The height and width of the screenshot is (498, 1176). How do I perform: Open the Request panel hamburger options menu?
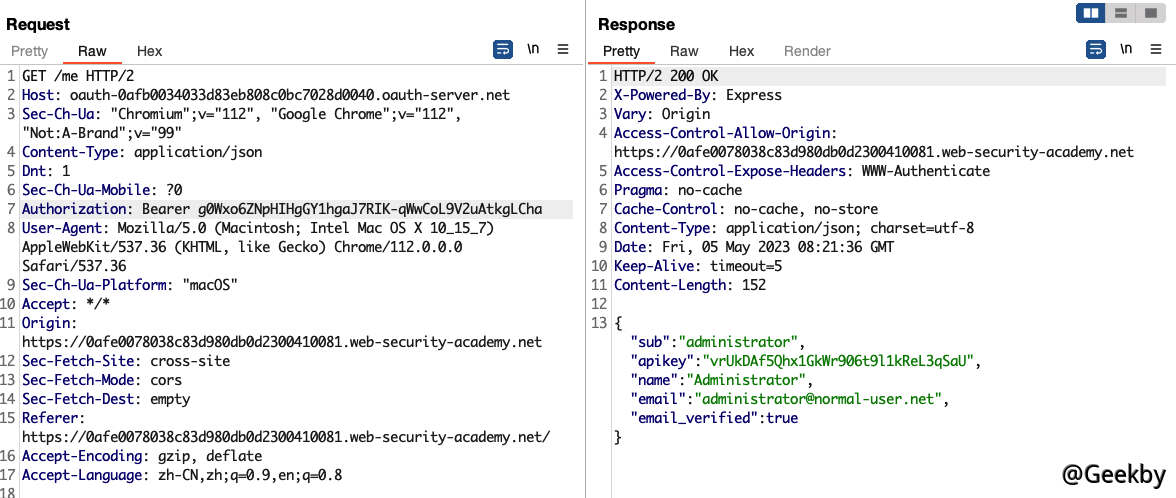pos(563,49)
